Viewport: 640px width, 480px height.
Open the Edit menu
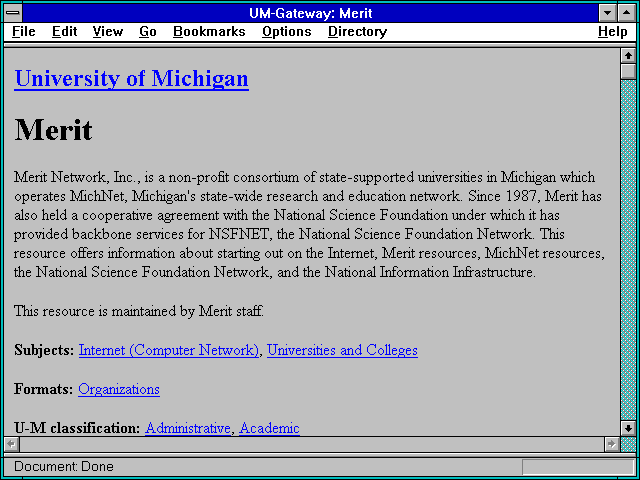coord(64,31)
